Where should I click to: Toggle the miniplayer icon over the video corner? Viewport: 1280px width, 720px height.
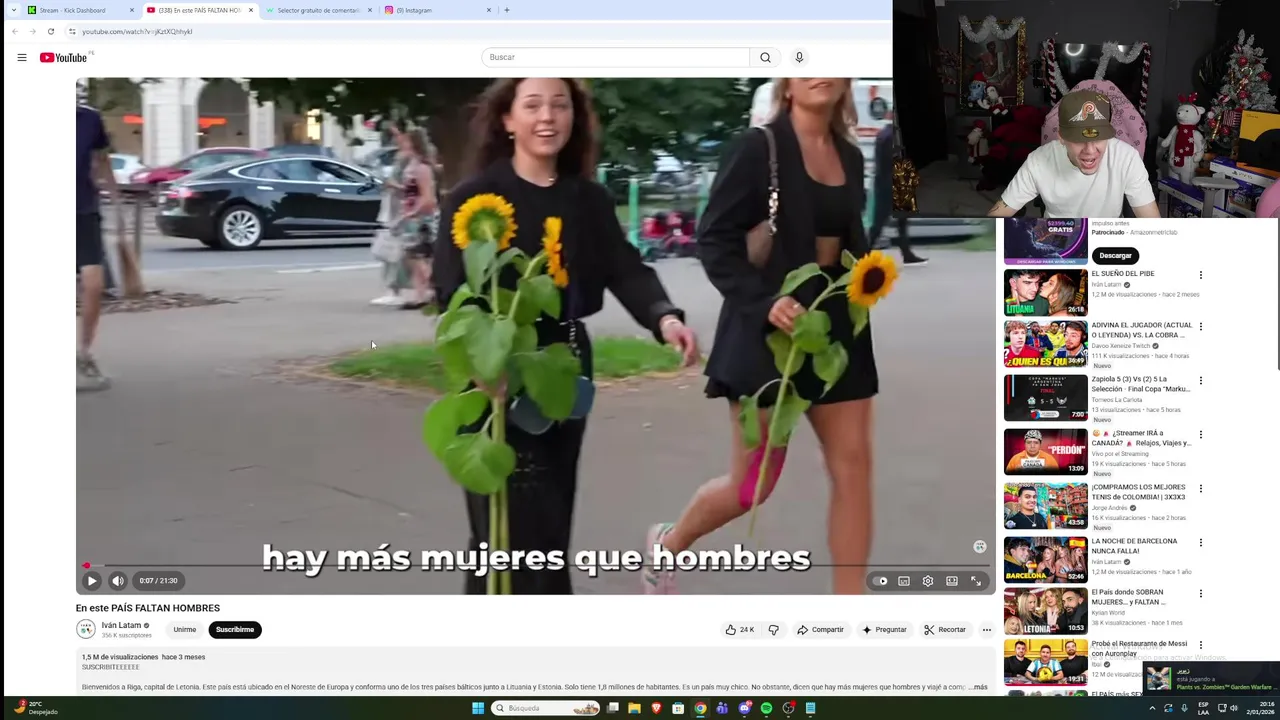tap(980, 546)
